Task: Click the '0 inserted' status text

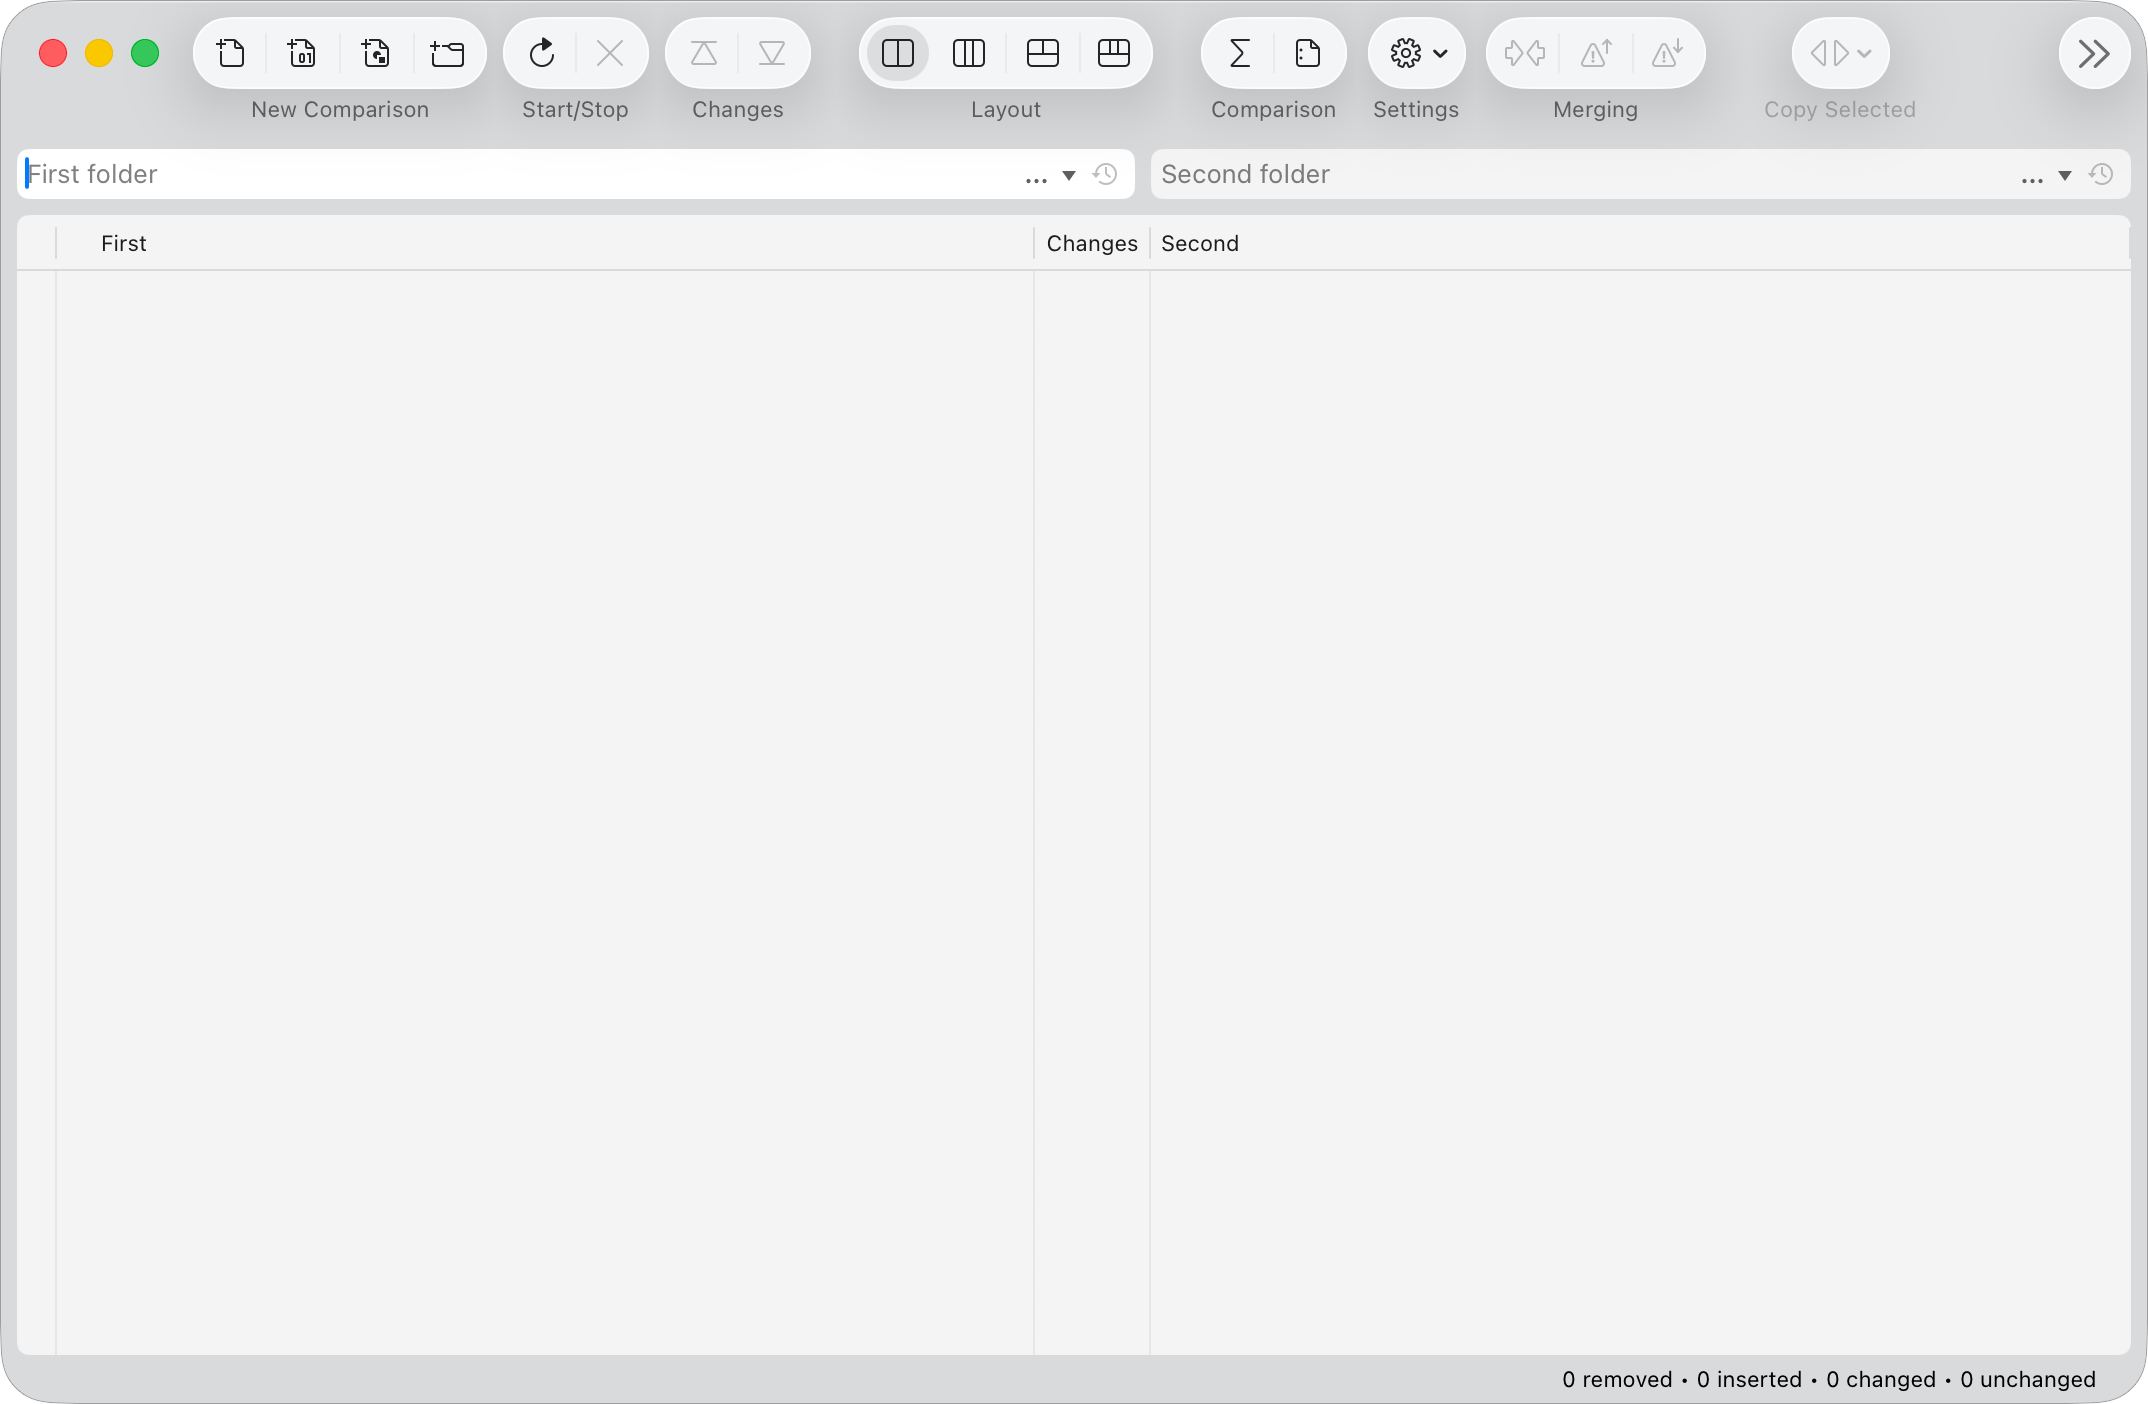Action: tap(1749, 1380)
